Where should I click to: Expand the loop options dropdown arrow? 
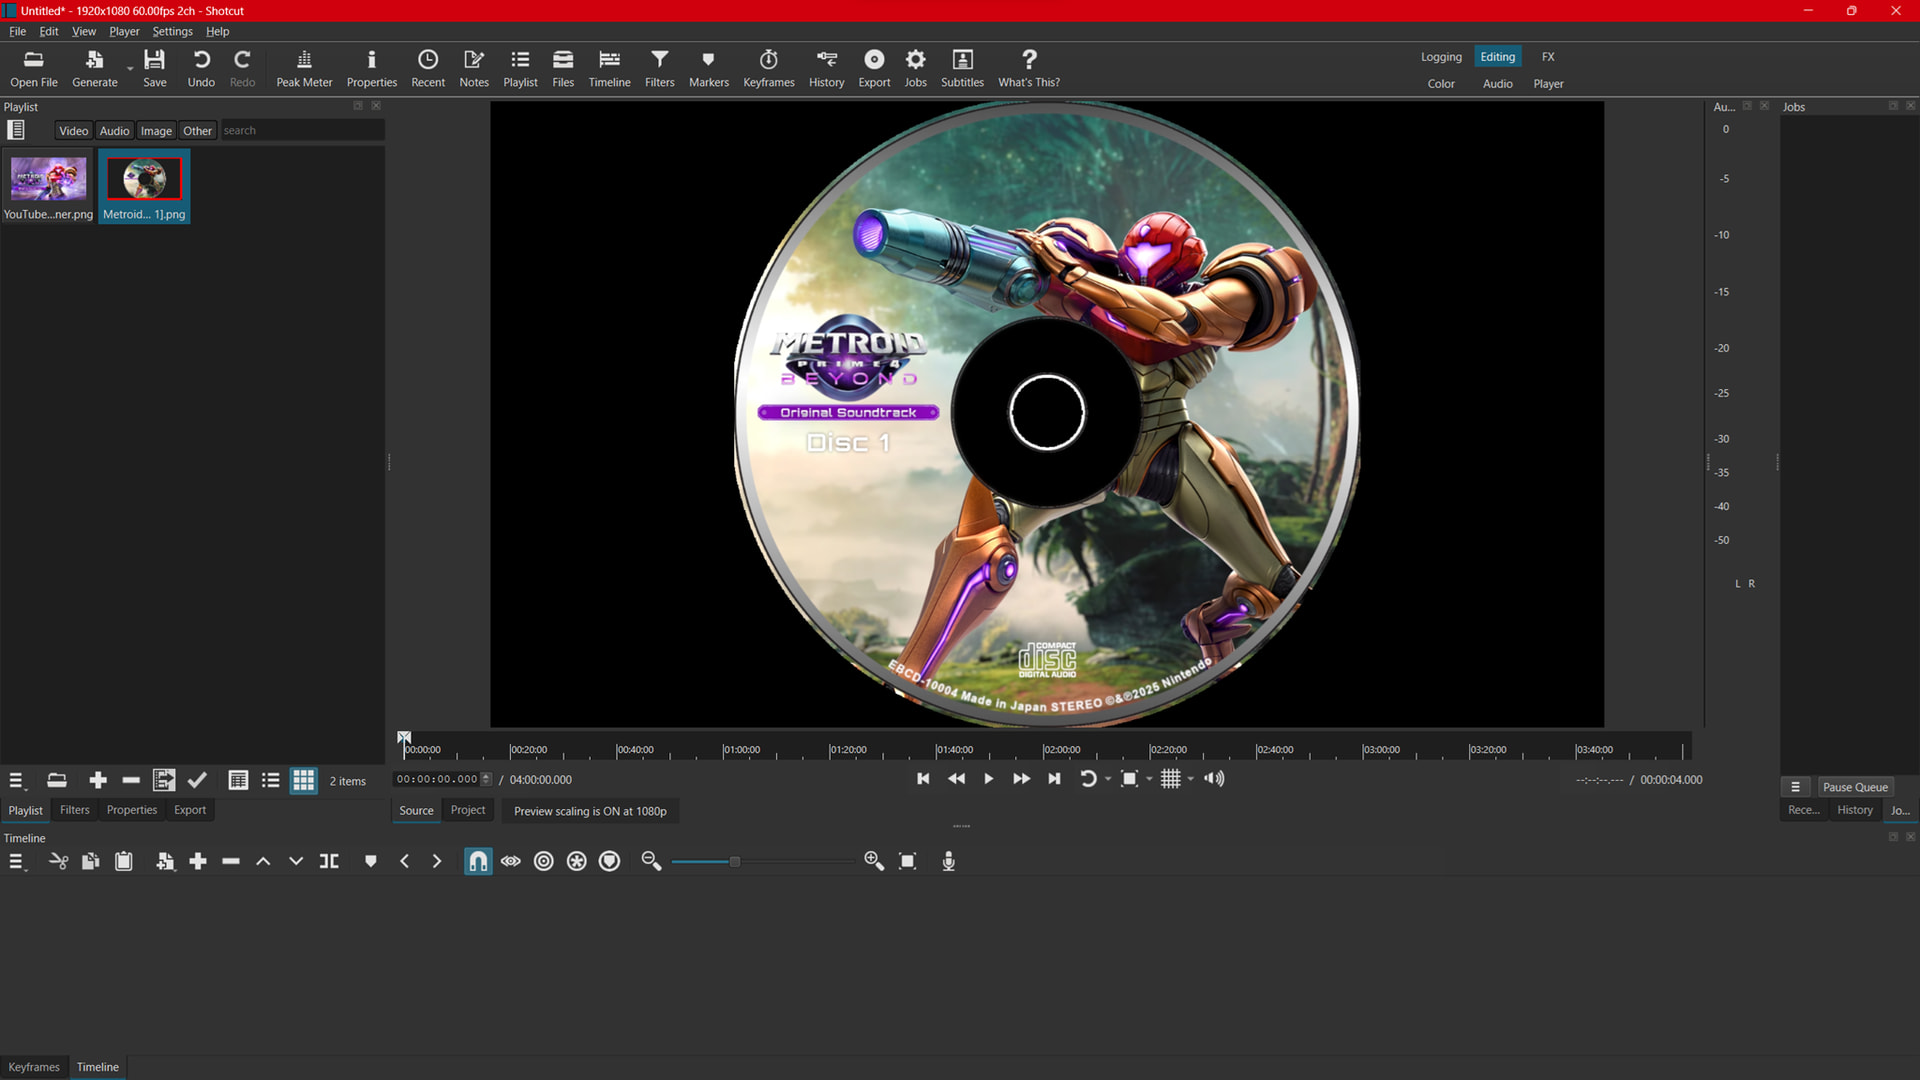pyautogui.click(x=1108, y=779)
